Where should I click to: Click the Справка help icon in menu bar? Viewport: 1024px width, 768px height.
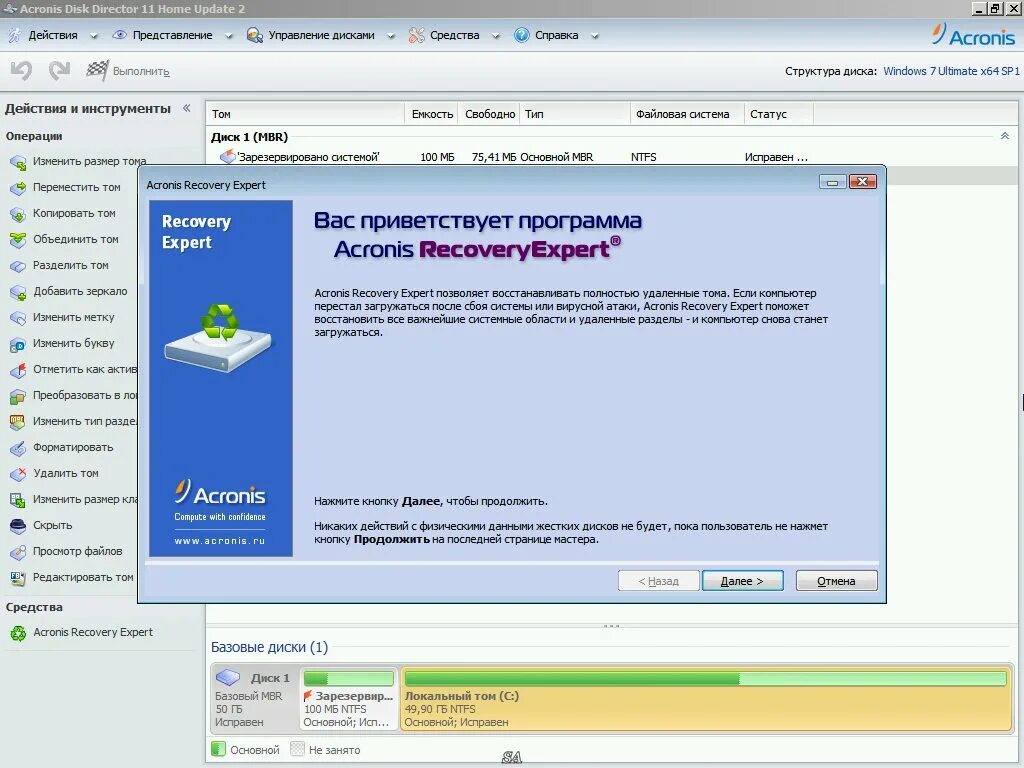(x=522, y=35)
